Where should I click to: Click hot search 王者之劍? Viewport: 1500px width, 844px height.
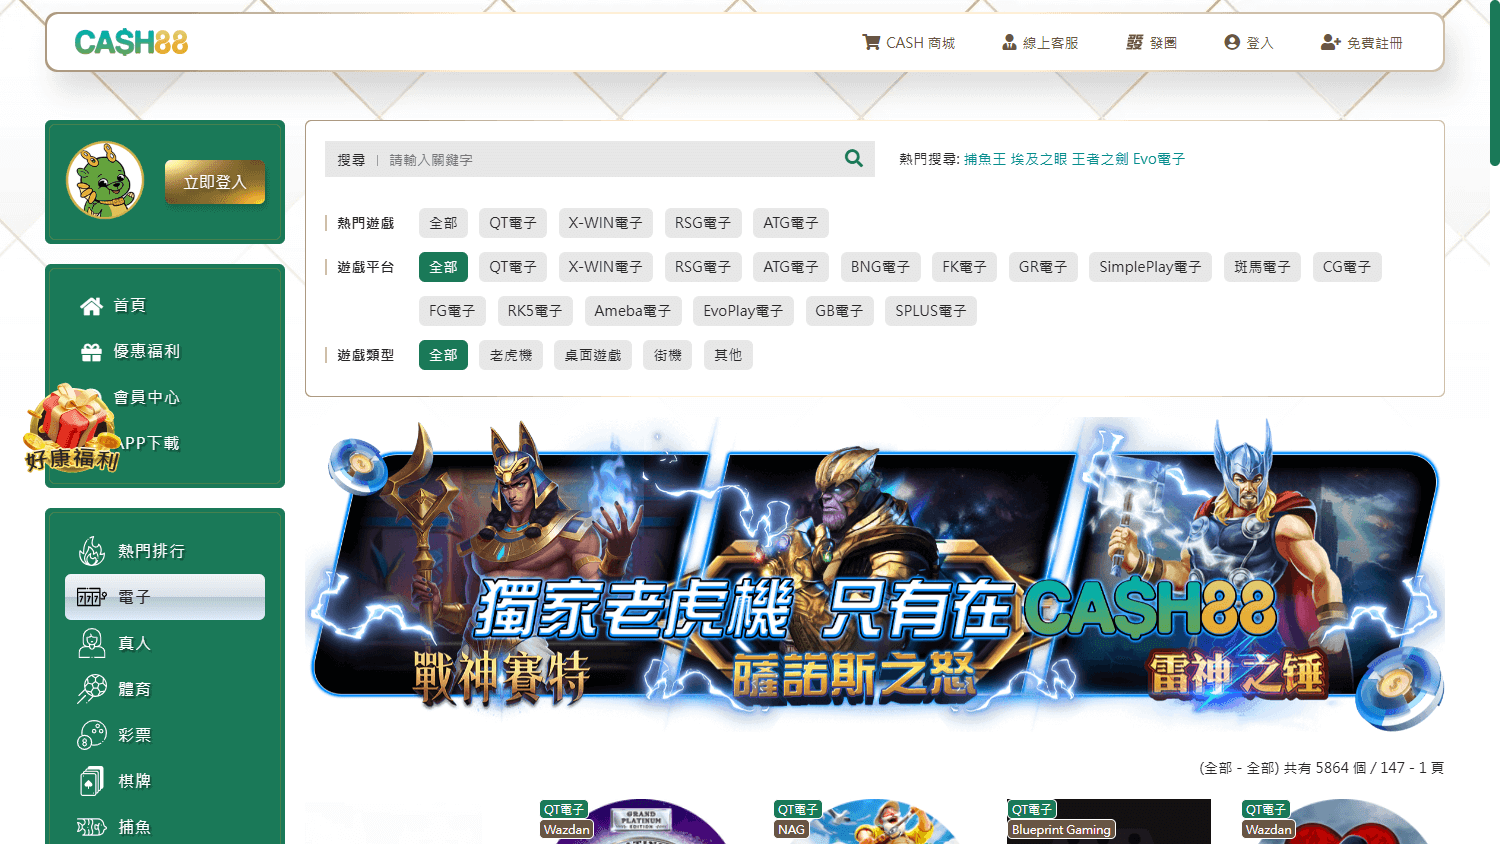pos(1100,159)
